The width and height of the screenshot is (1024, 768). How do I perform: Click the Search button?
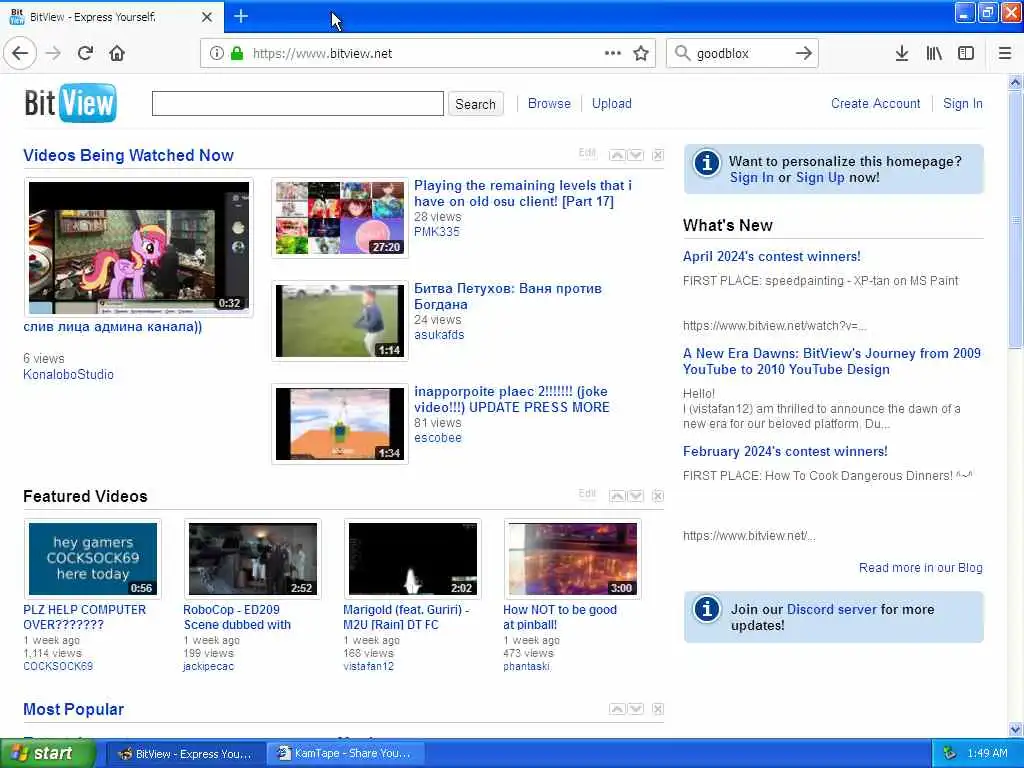[x=475, y=104]
